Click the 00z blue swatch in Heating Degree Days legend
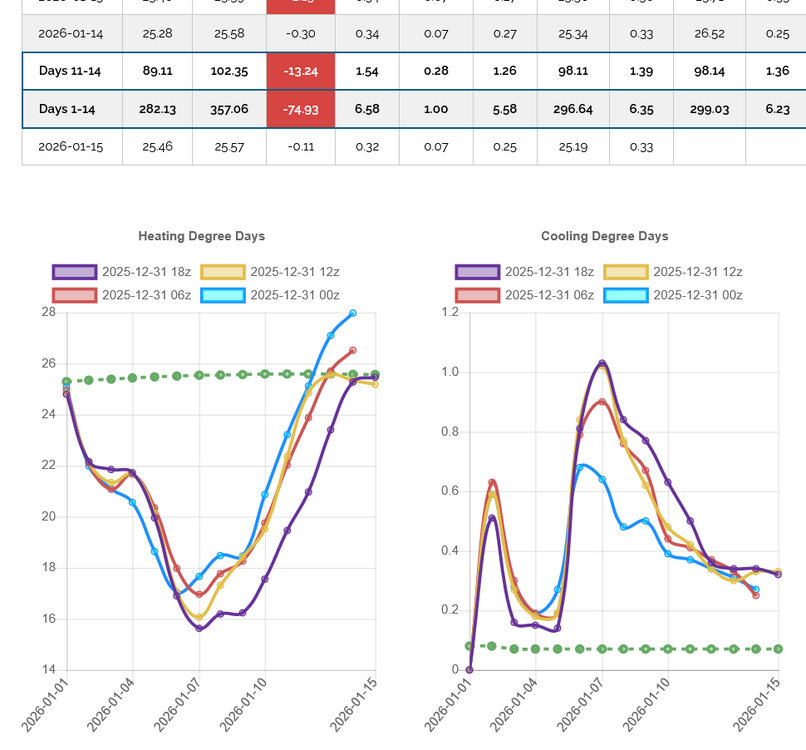This screenshot has width=806, height=750. click(222, 295)
